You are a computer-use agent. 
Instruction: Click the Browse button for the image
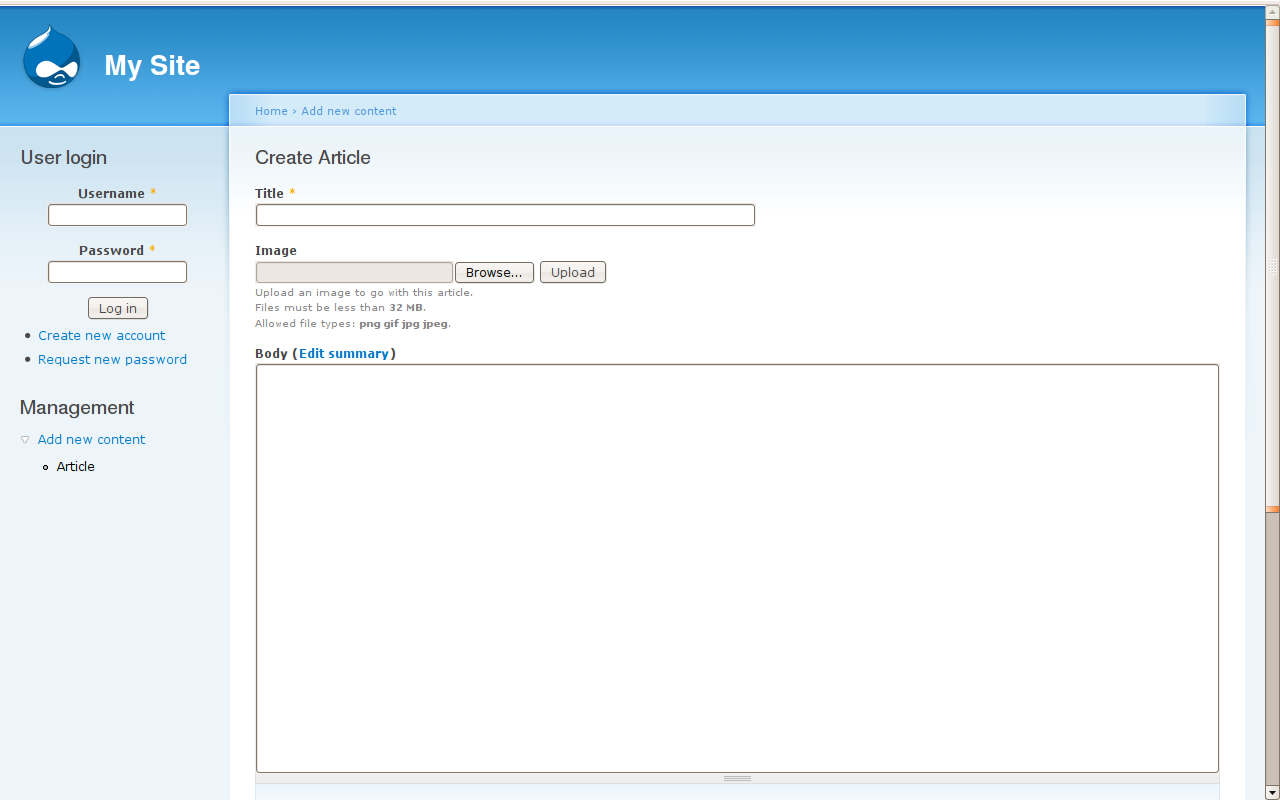pyautogui.click(x=494, y=272)
